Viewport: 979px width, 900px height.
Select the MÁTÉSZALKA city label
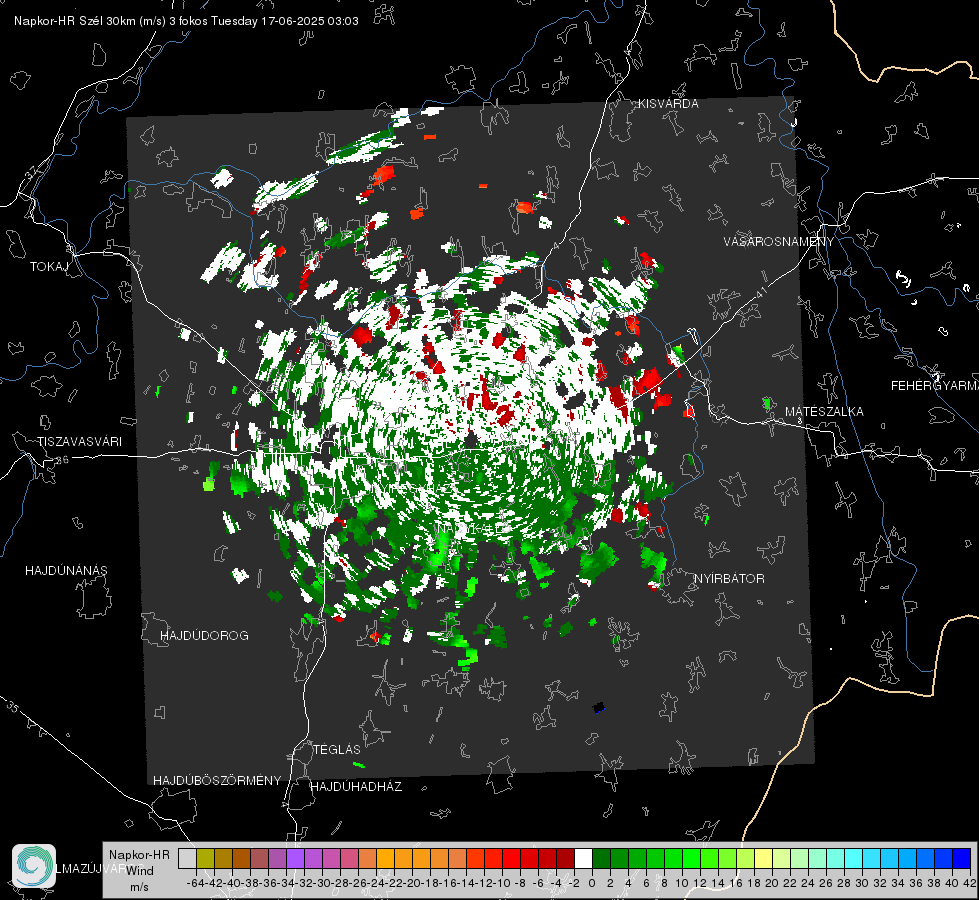click(x=824, y=411)
